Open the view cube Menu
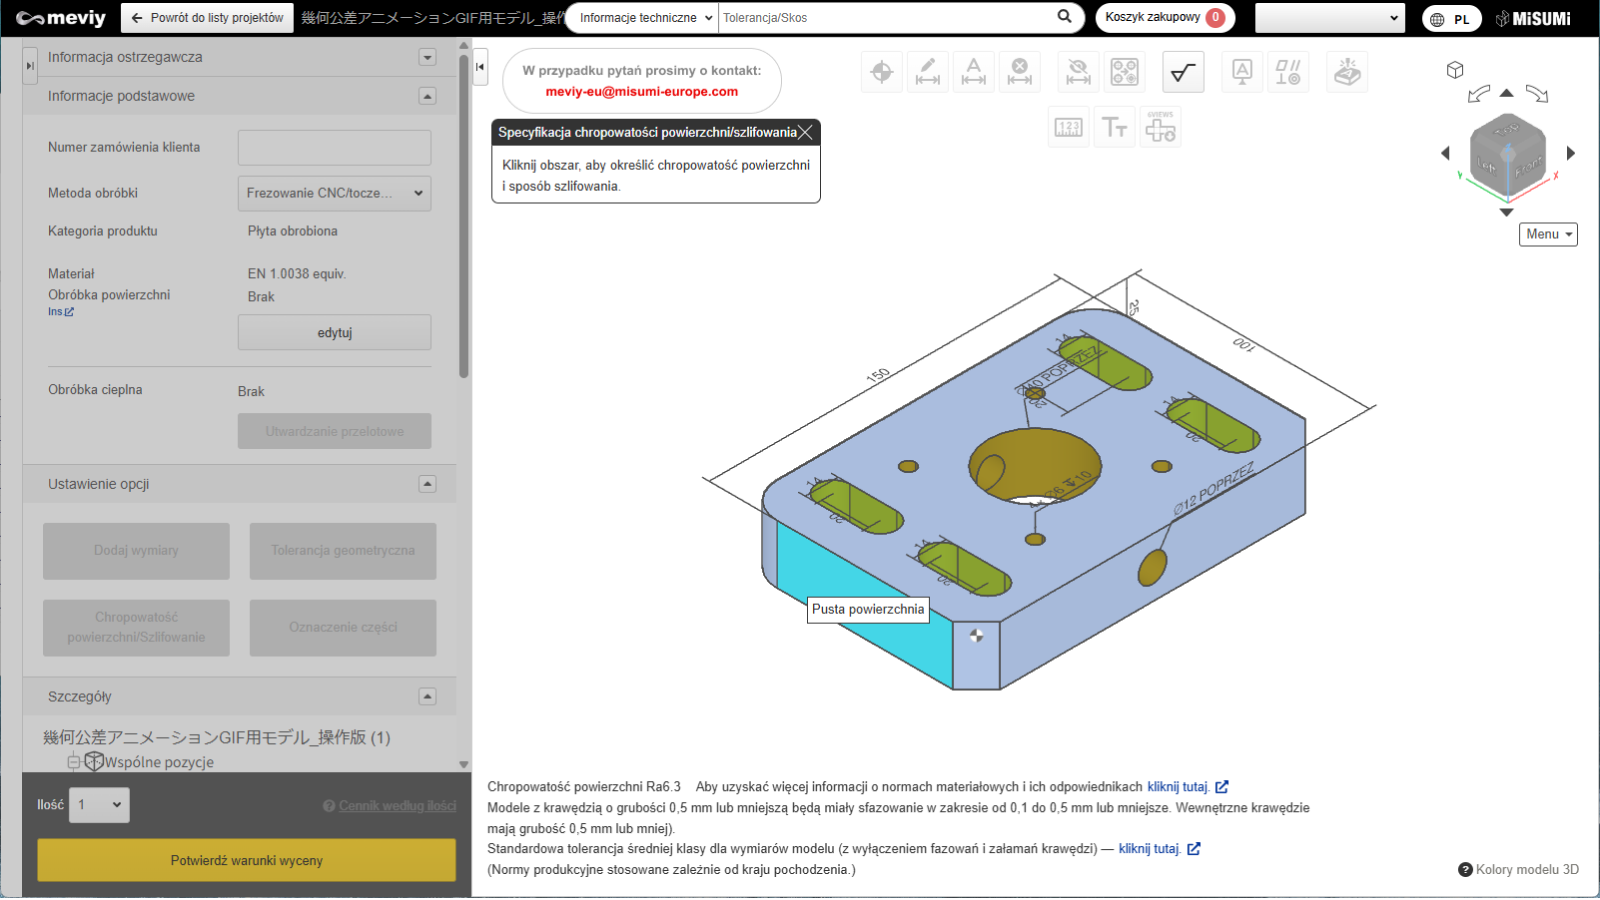 (x=1547, y=234)
